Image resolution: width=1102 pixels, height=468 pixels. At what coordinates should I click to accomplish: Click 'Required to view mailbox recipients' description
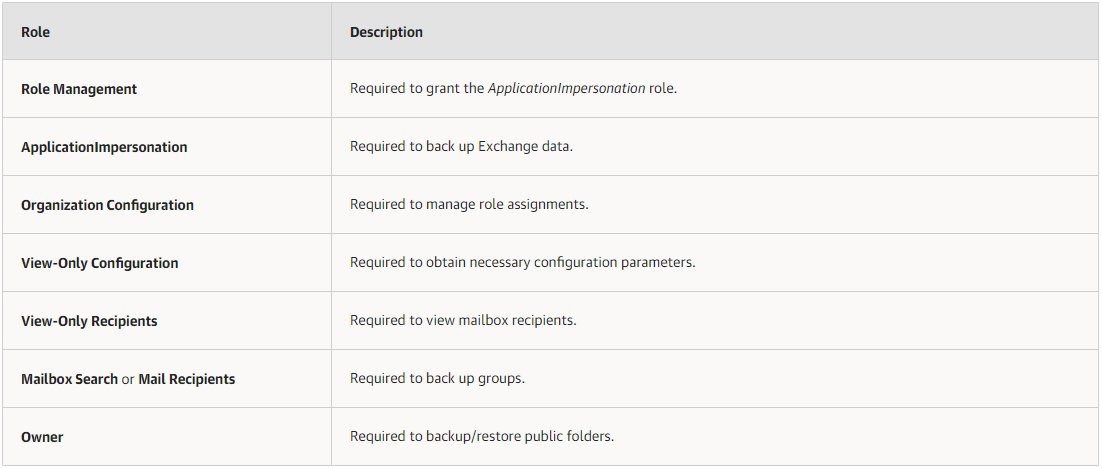pyautogui.click(x=463, y=320)
